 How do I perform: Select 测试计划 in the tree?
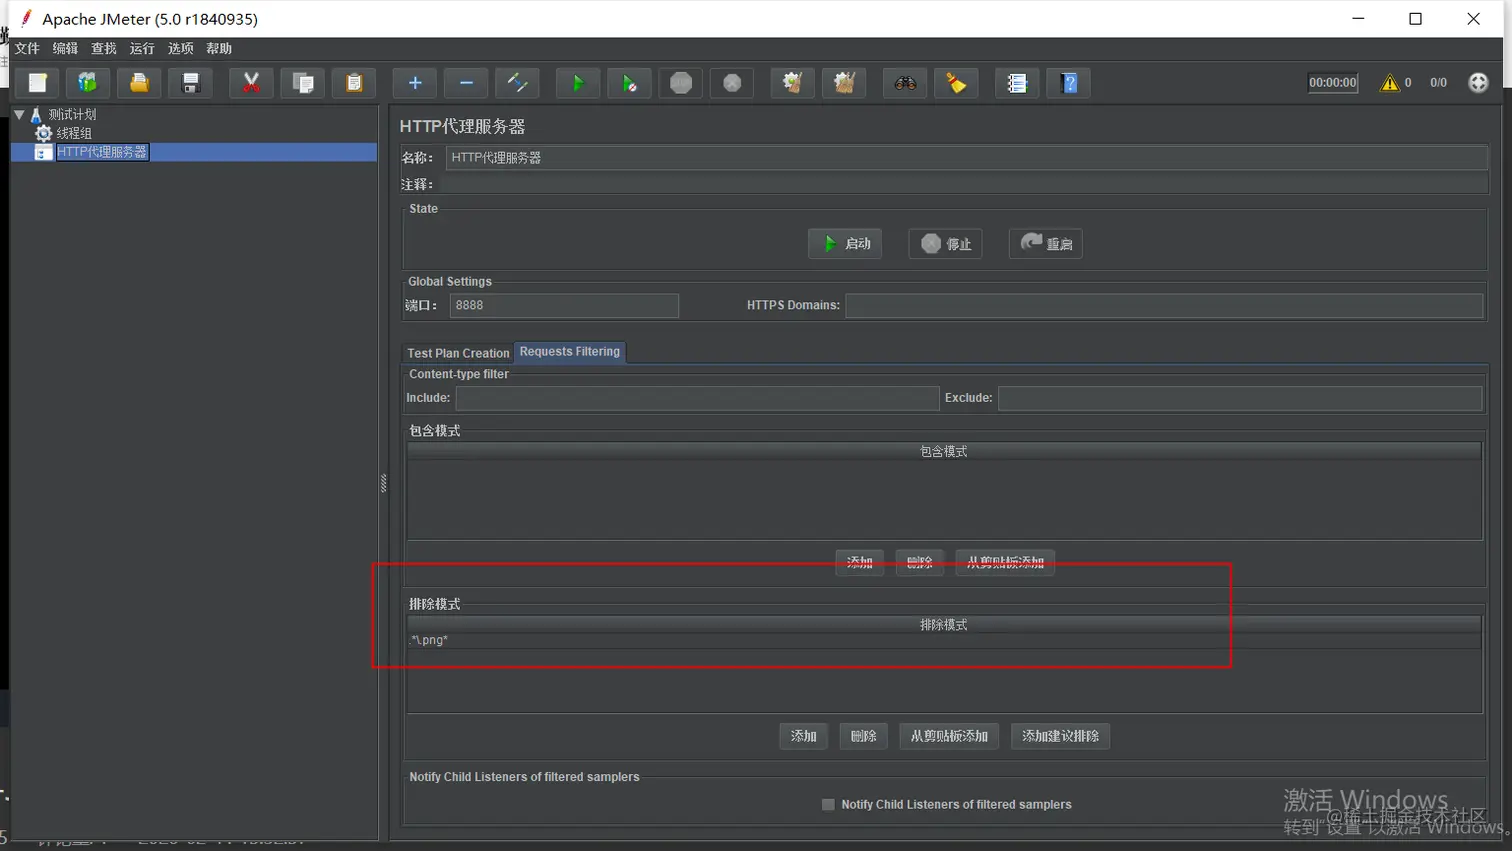tap(72, 115)
